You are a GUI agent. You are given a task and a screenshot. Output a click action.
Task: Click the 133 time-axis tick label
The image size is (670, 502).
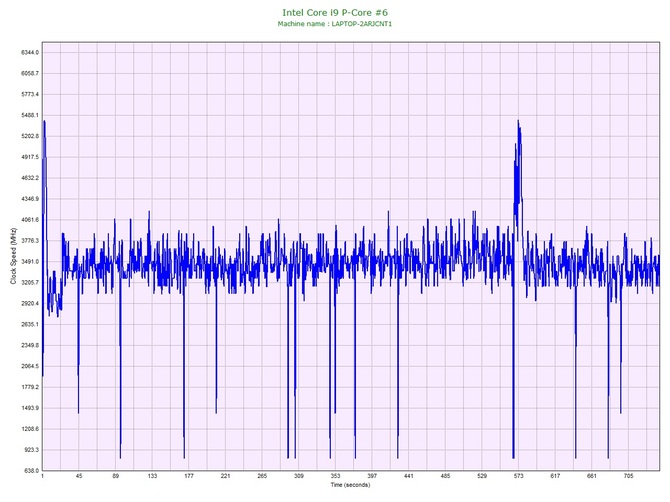click(152, 476)
